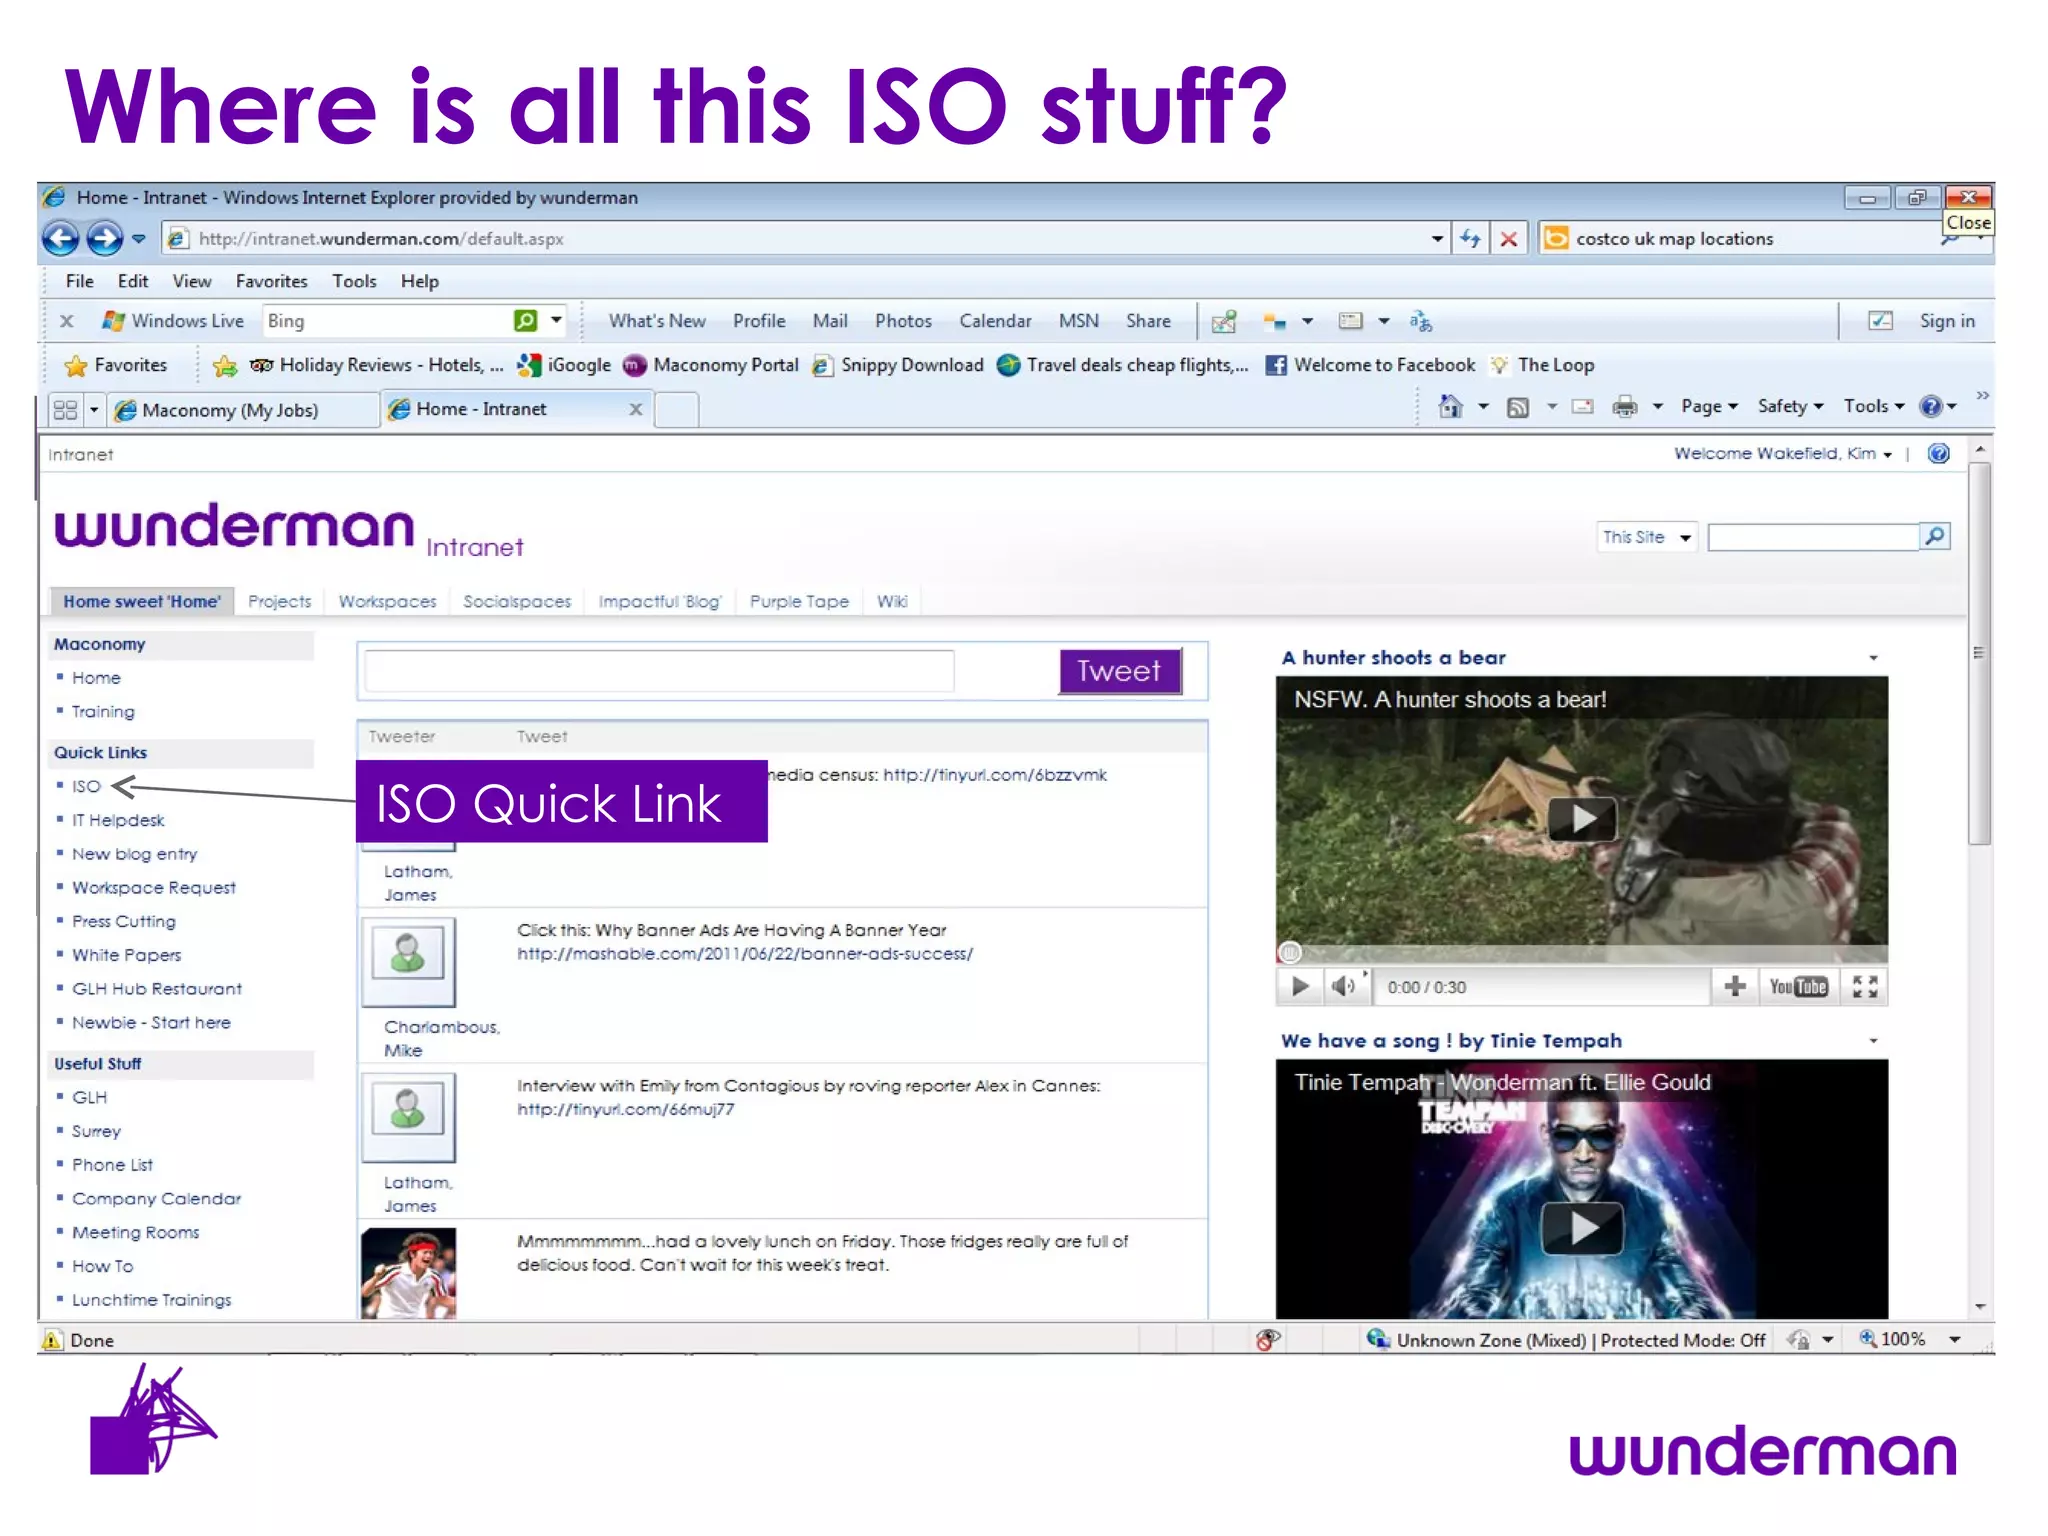Open the This Site search scope dropdown
This screenshot has height=1536, width=2048.
point(1646,537)
